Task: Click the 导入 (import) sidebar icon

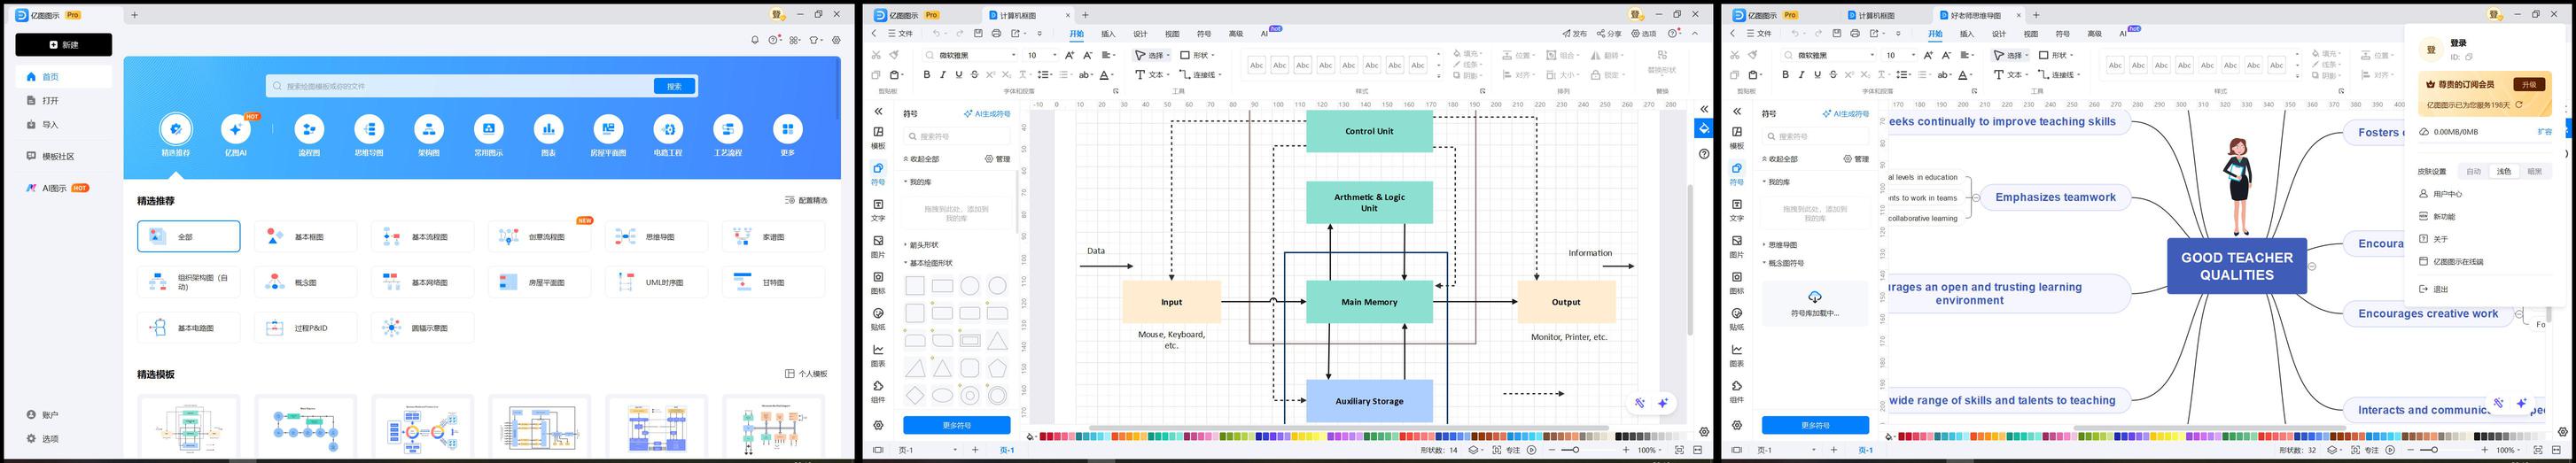Action: coord(31,125)
